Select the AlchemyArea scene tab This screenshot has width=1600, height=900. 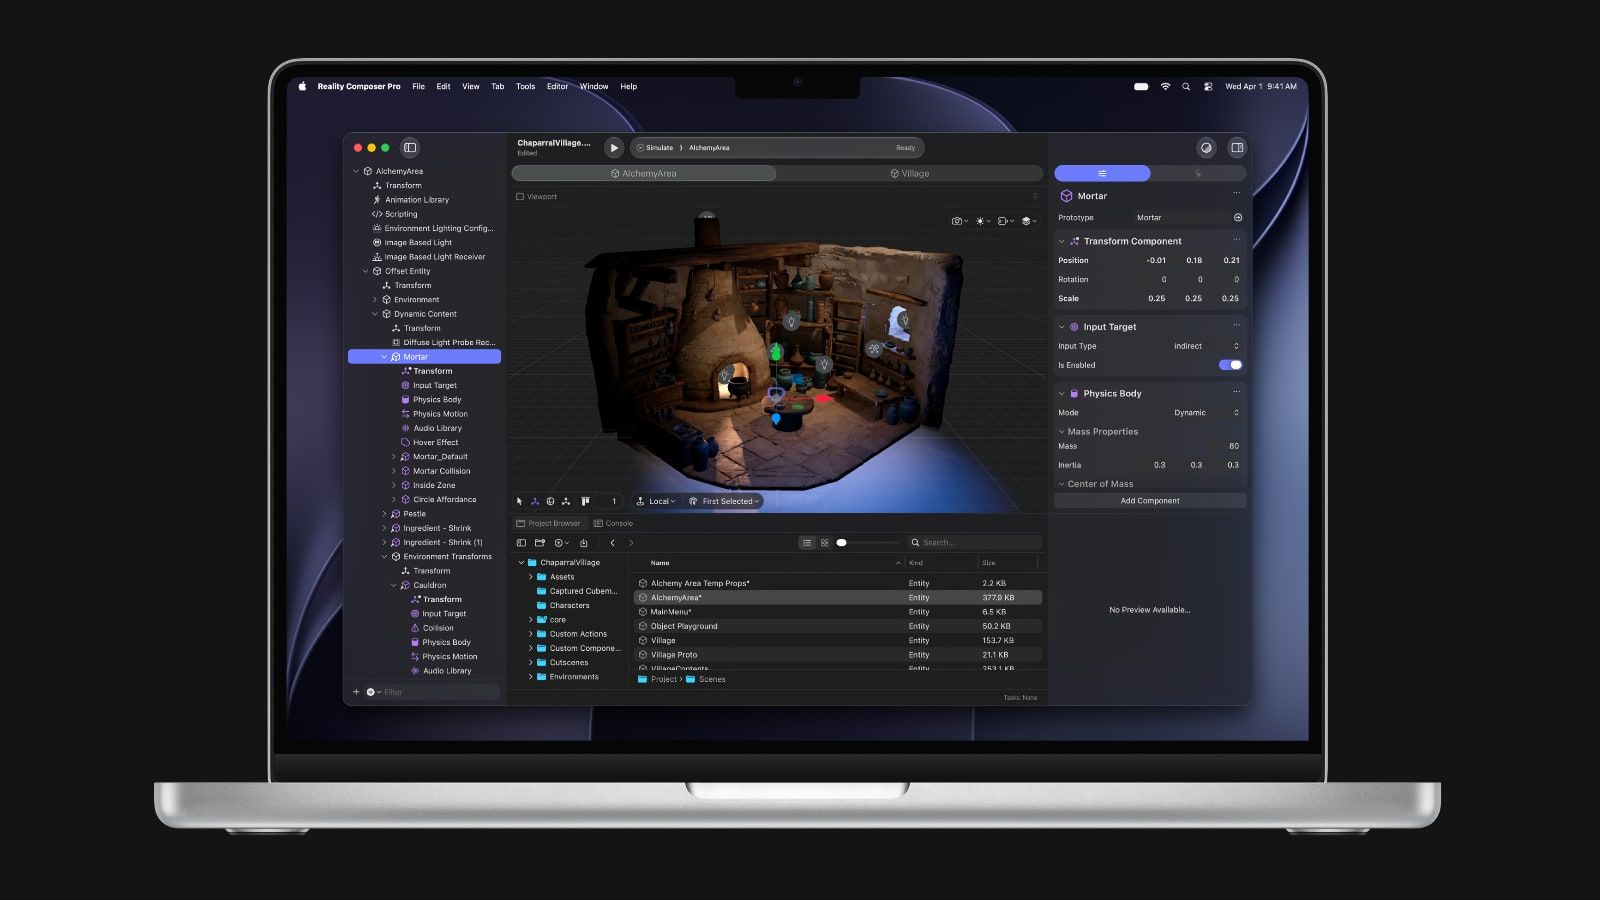coord(644,173)
